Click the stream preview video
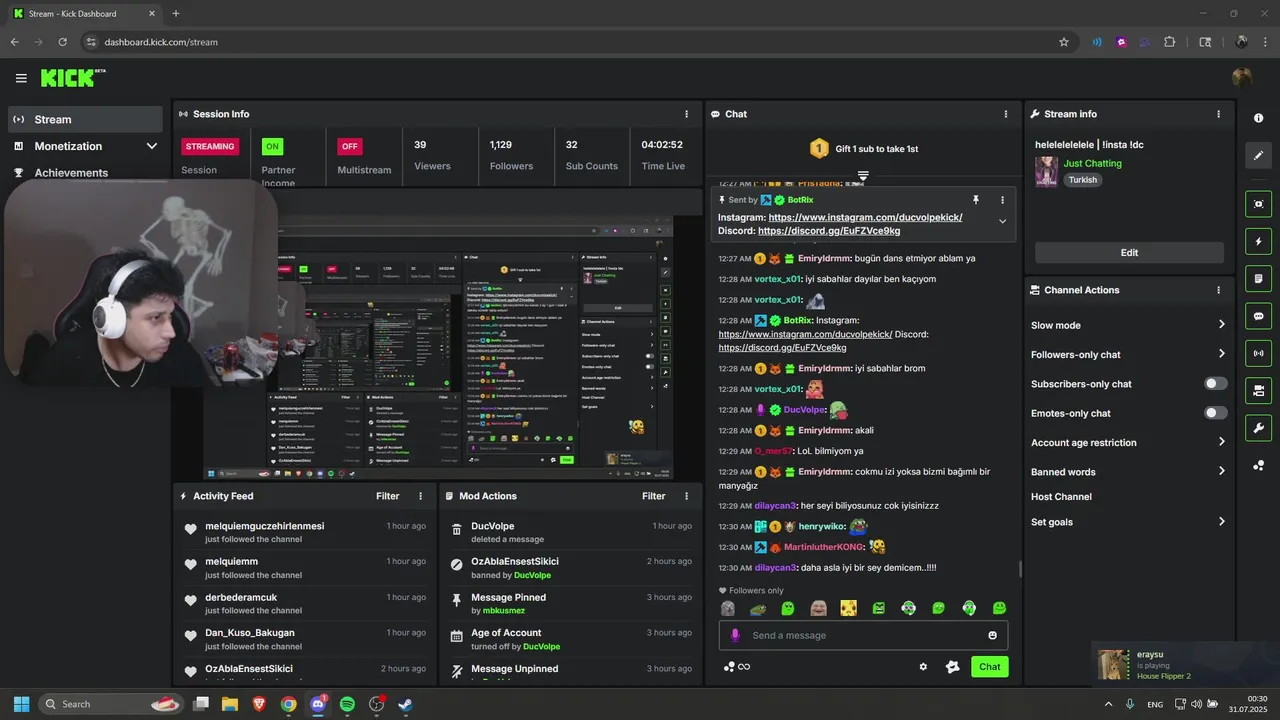Screen dimensions: 1280x720 click(438, 346)
